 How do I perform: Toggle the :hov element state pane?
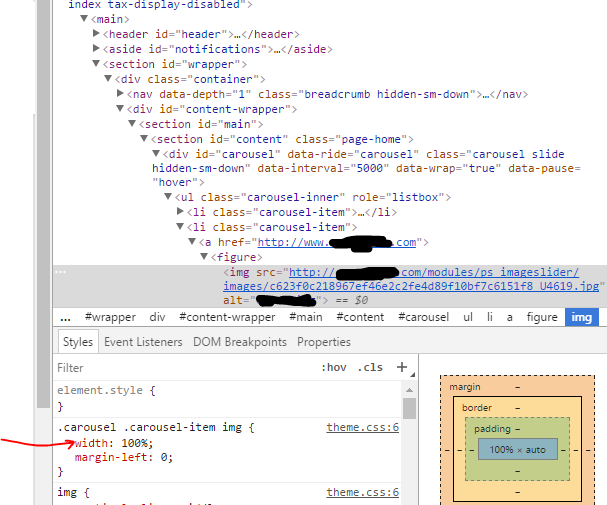[x=334, y=367]
